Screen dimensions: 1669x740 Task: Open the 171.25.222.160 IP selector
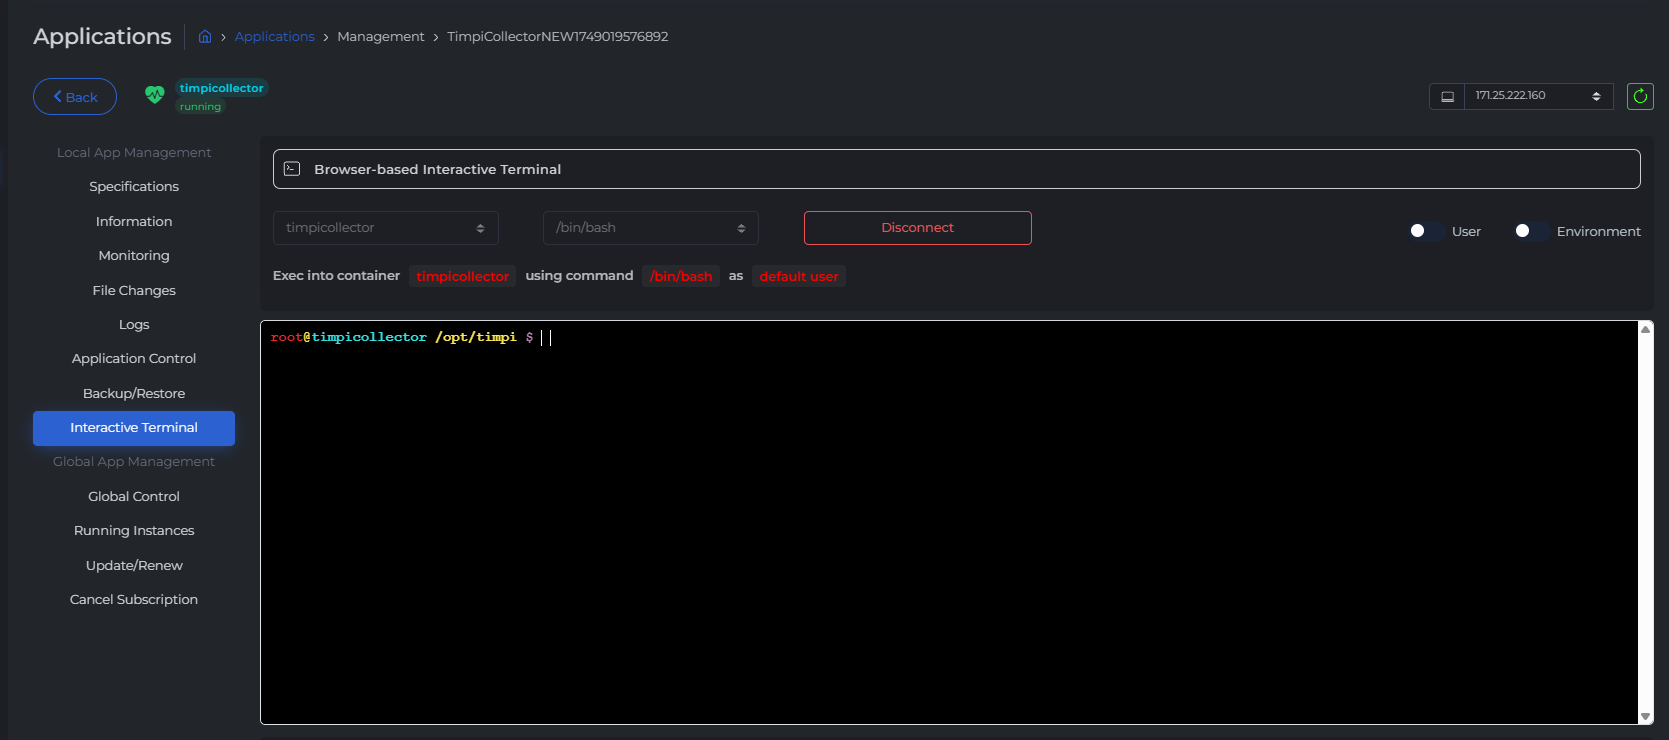point(1537,96)
